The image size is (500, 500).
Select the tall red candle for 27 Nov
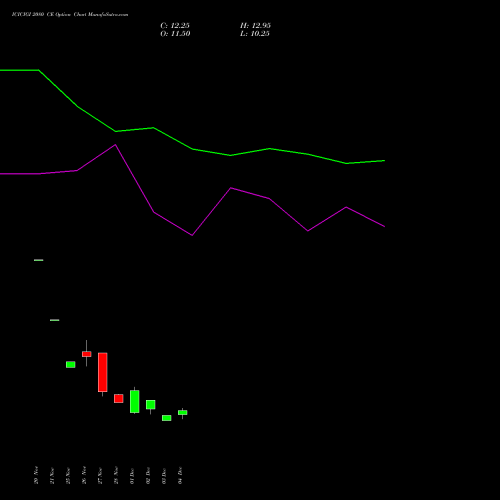click(x=103, y=372)
